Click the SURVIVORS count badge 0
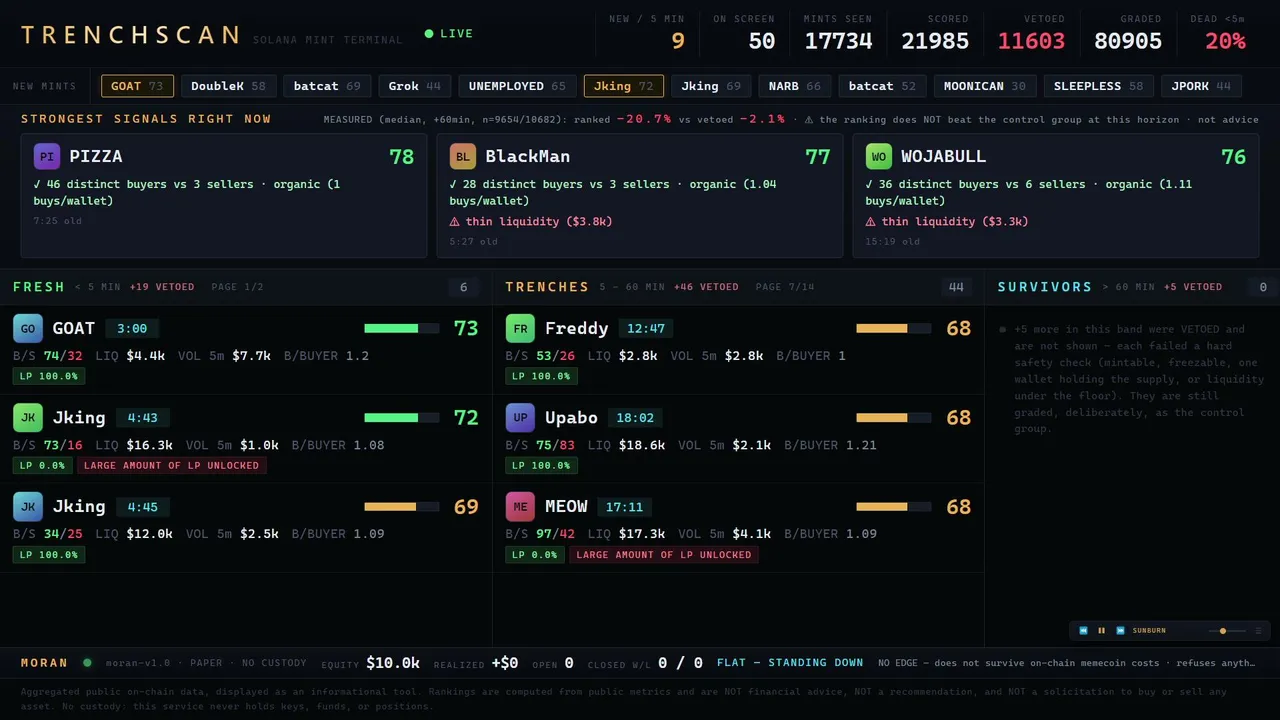 (1263, 287)
